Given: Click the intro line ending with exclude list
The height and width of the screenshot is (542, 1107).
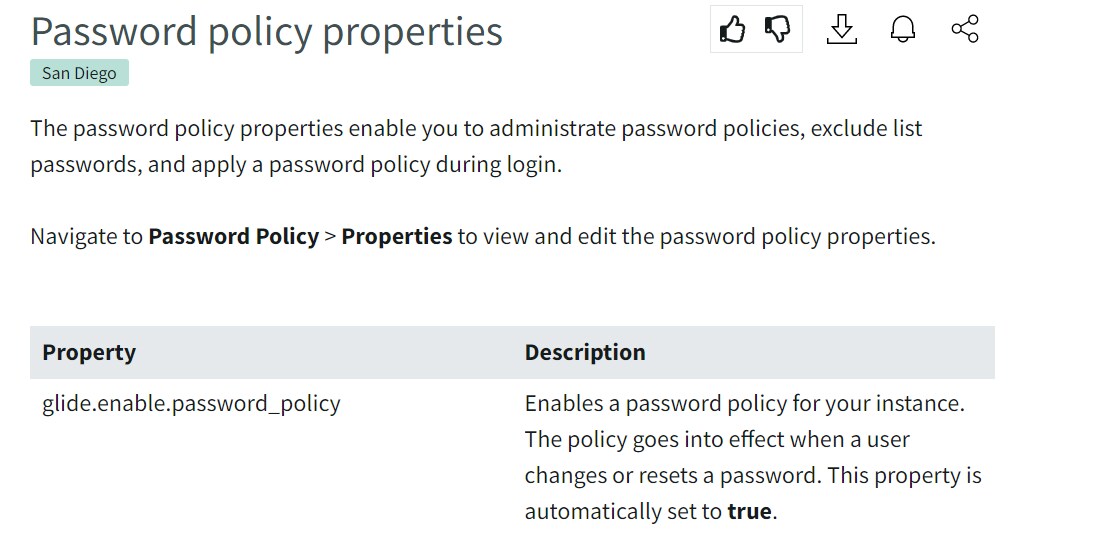Looking at the screenshot, I should 476,129.
